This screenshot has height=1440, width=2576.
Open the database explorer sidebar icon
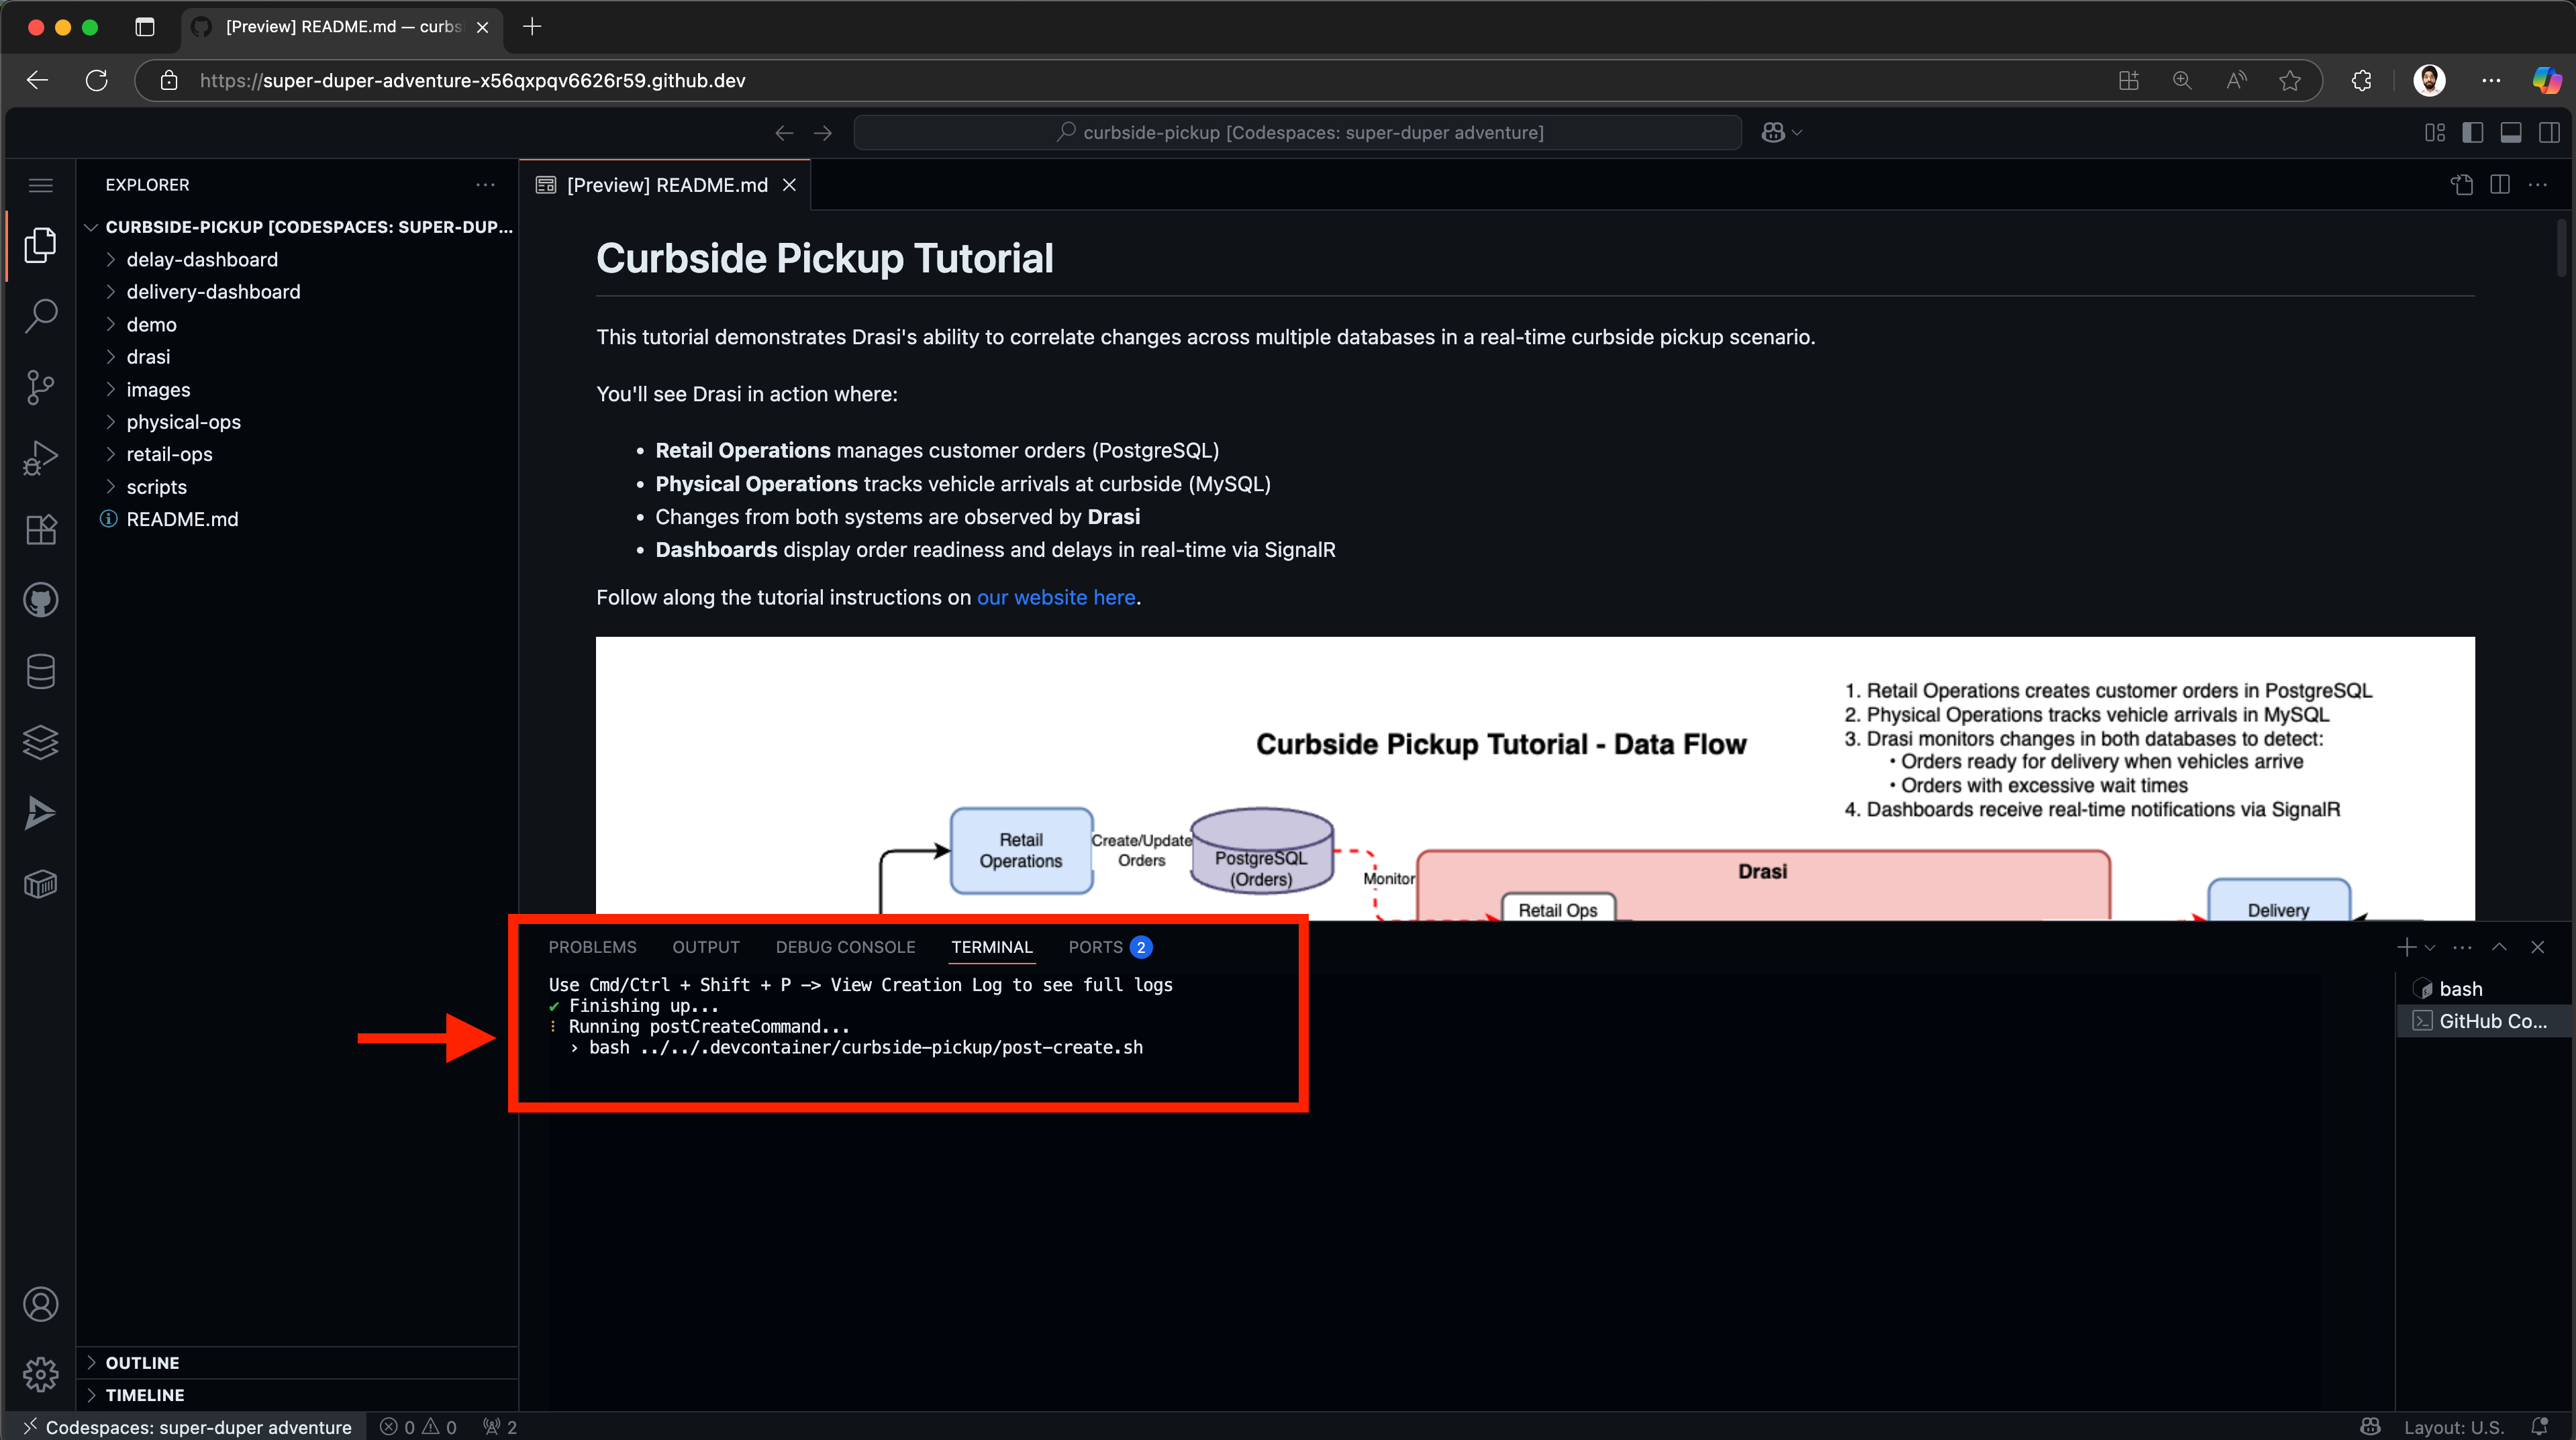click(40, 671)
